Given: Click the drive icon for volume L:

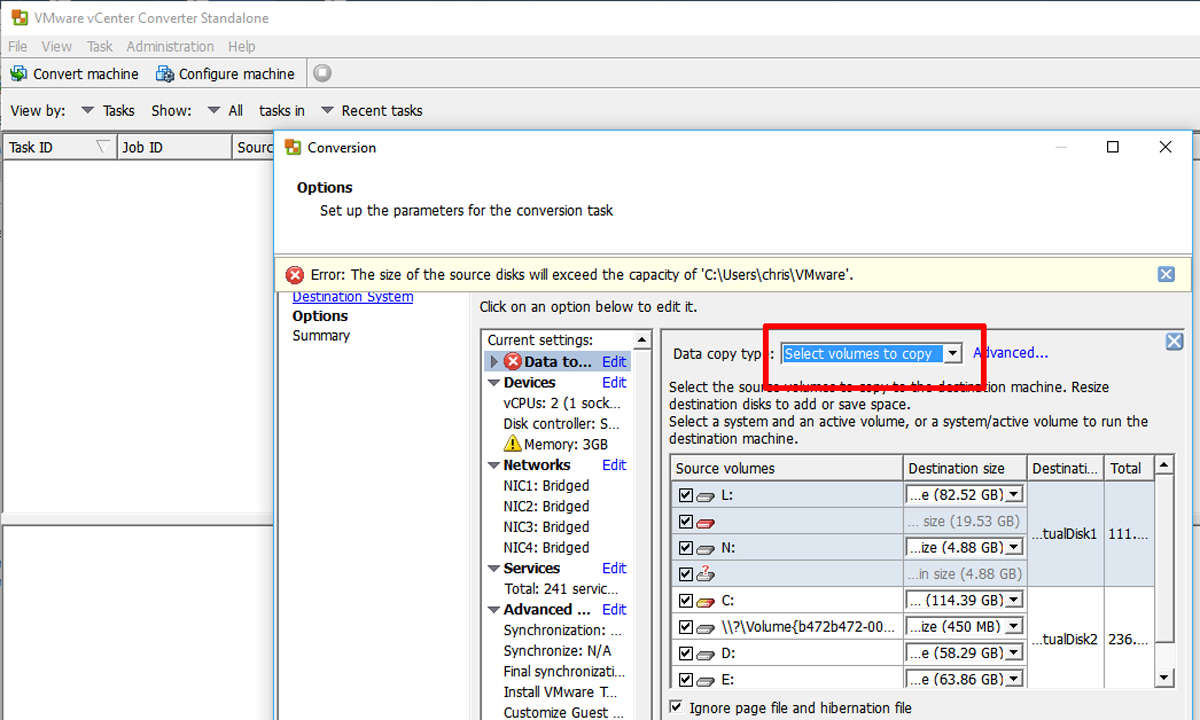Looking at the screenshot, I should click(x=706, y=496).
